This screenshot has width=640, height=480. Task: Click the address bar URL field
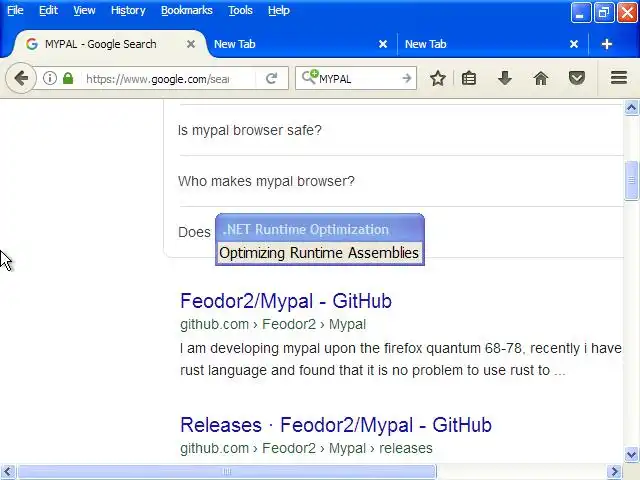159,78
